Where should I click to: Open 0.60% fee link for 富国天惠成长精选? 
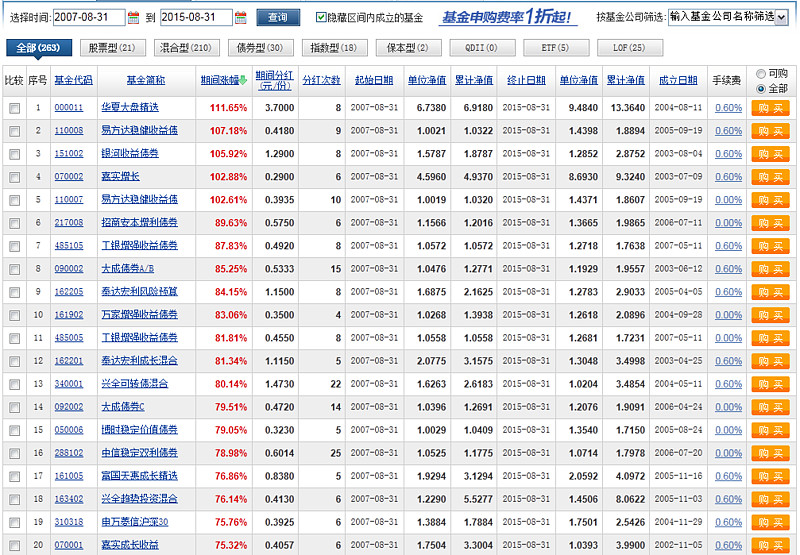pos(729,476)
